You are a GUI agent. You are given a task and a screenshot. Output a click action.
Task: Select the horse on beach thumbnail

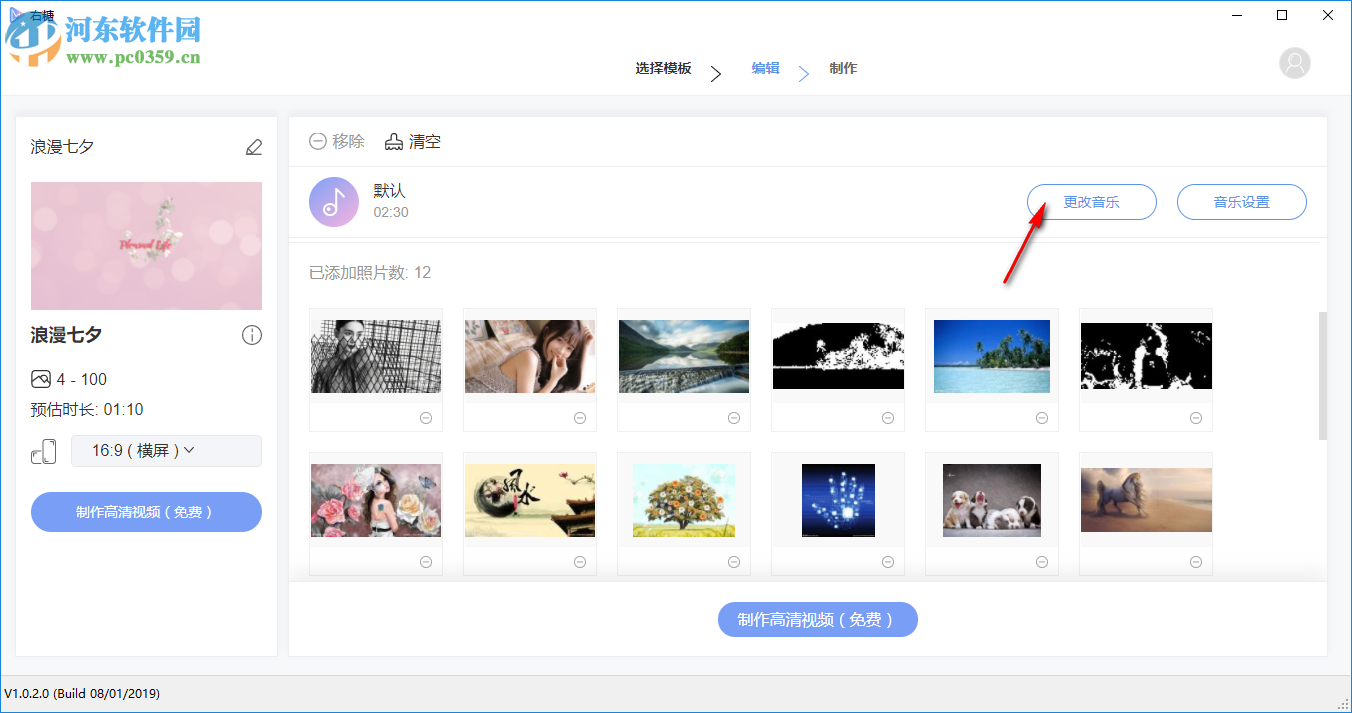coord(1146,500)
